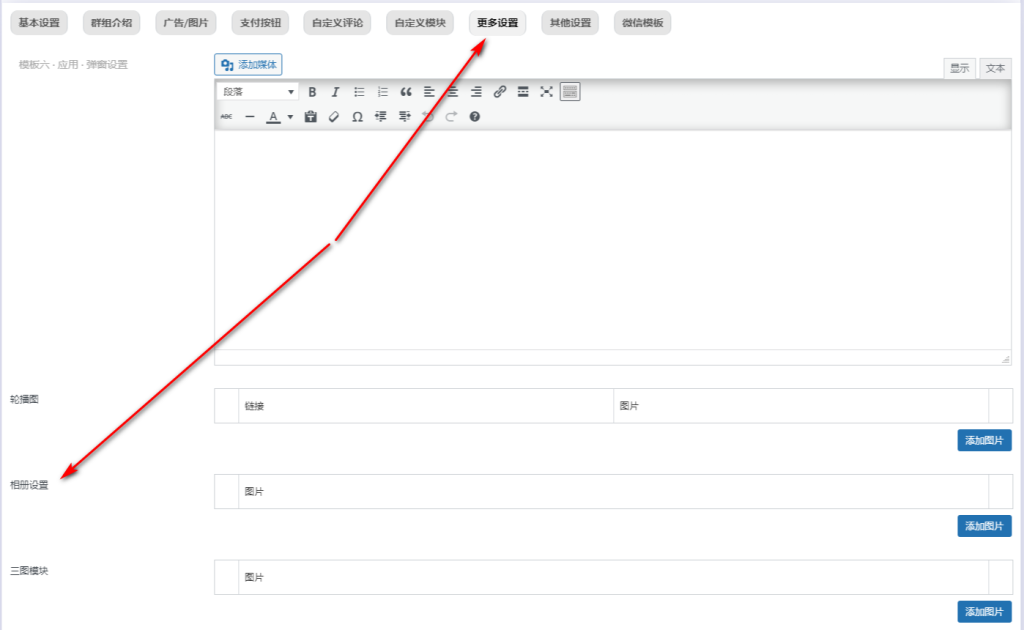Switch editor to 文本 mode
The height and width of the screenshot is (630, 1024).
pos(995,68)
